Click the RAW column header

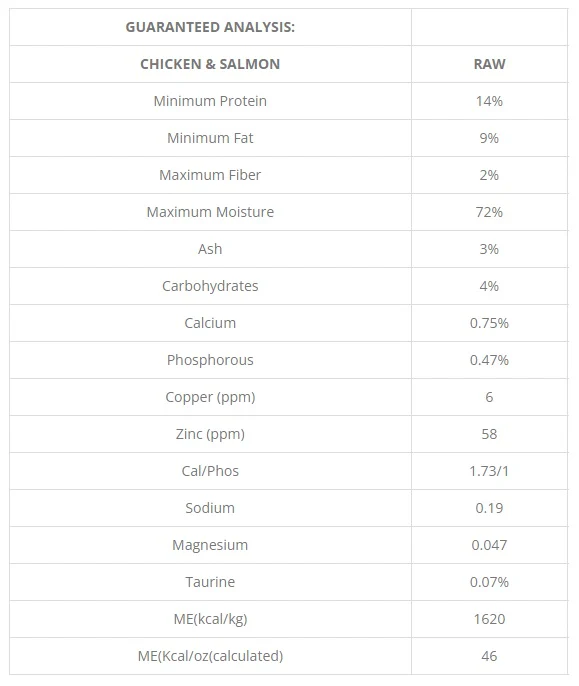click(489, 64)
